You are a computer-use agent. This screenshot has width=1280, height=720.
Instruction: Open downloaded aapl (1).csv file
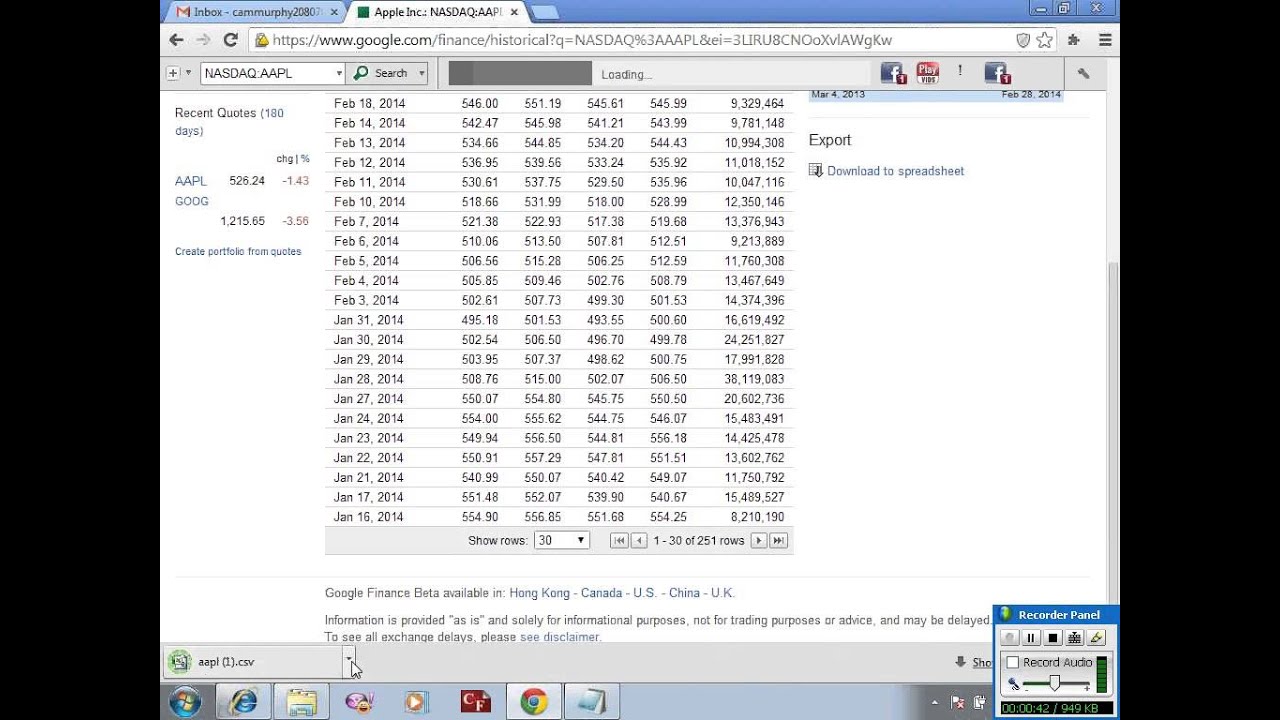click(x=252, y=661)
